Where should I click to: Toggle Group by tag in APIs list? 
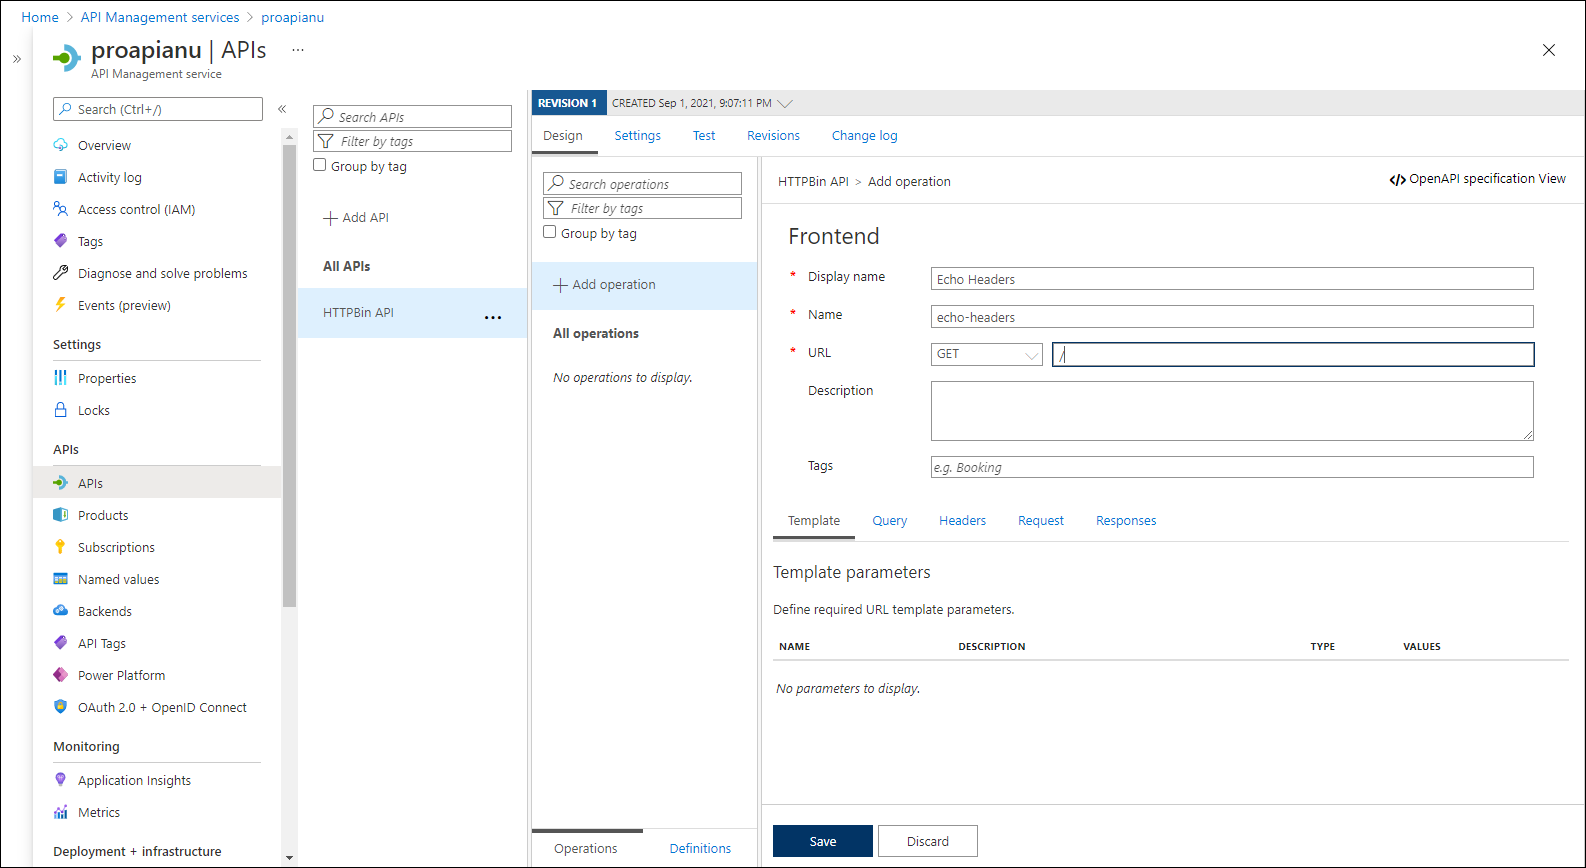click(320, 165)
